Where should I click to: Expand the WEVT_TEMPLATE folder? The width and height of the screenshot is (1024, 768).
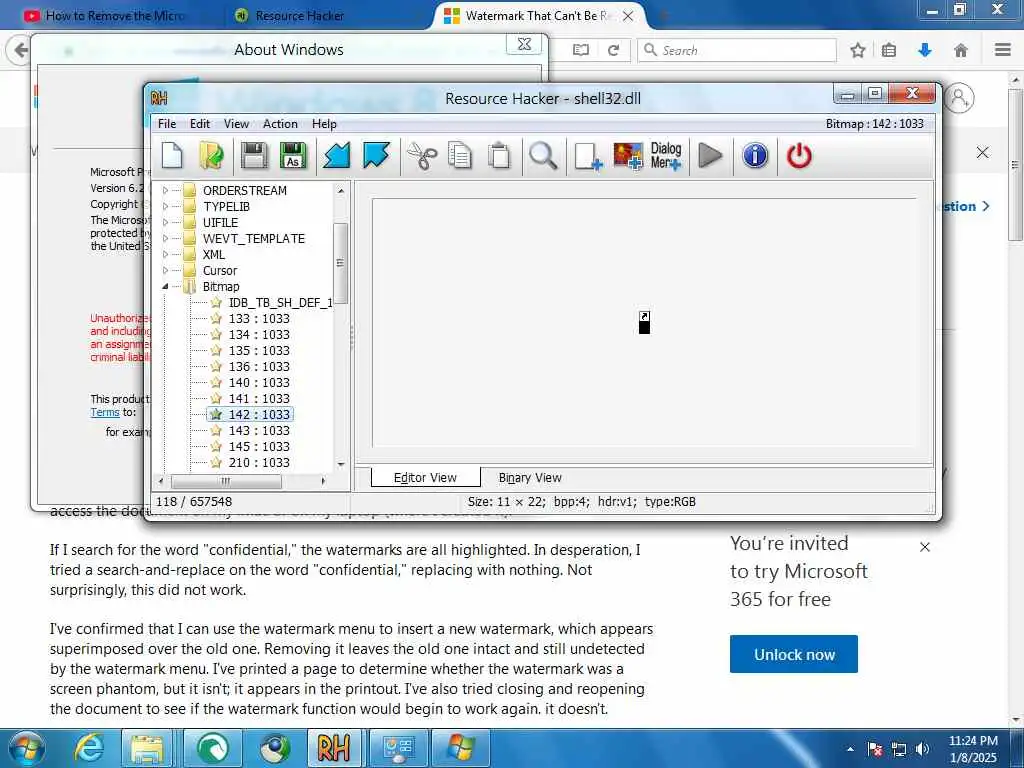pyautogui.click(x=165, y=238)
